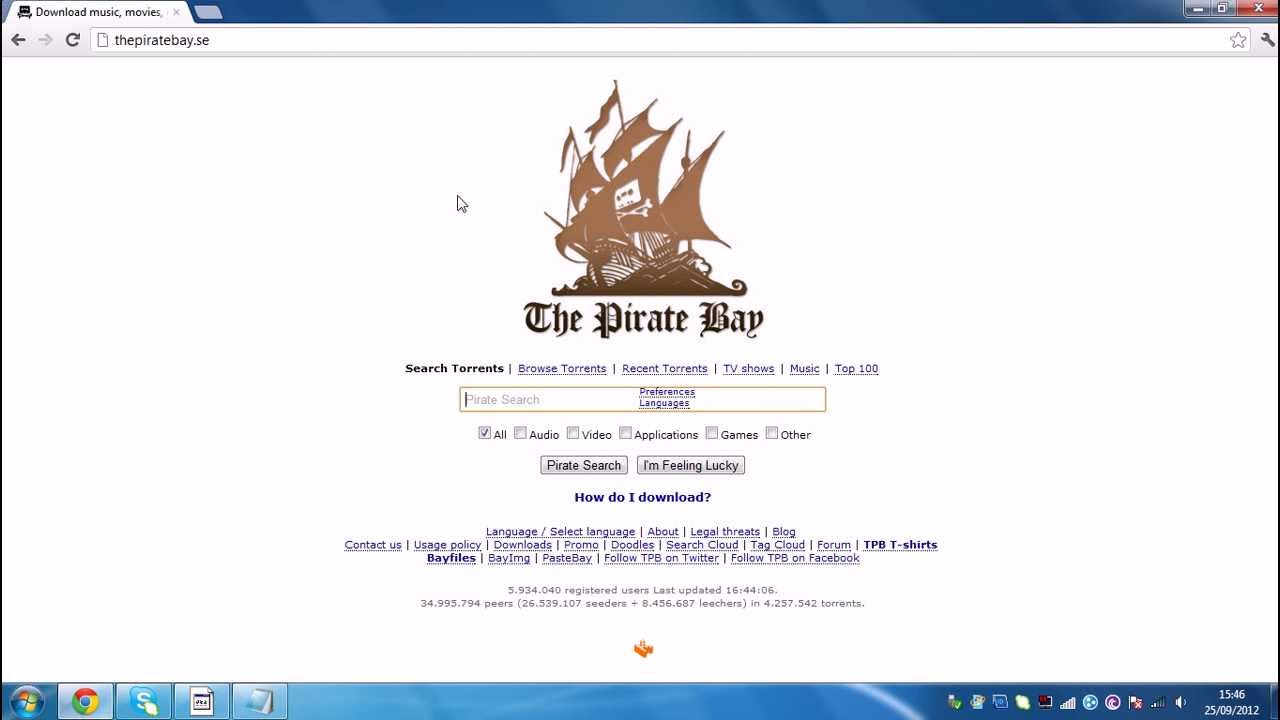Click the small orange icon below the statistics
Viewport: 1280px width, 720px height.
pyautogui.click(x=643, y=649)
